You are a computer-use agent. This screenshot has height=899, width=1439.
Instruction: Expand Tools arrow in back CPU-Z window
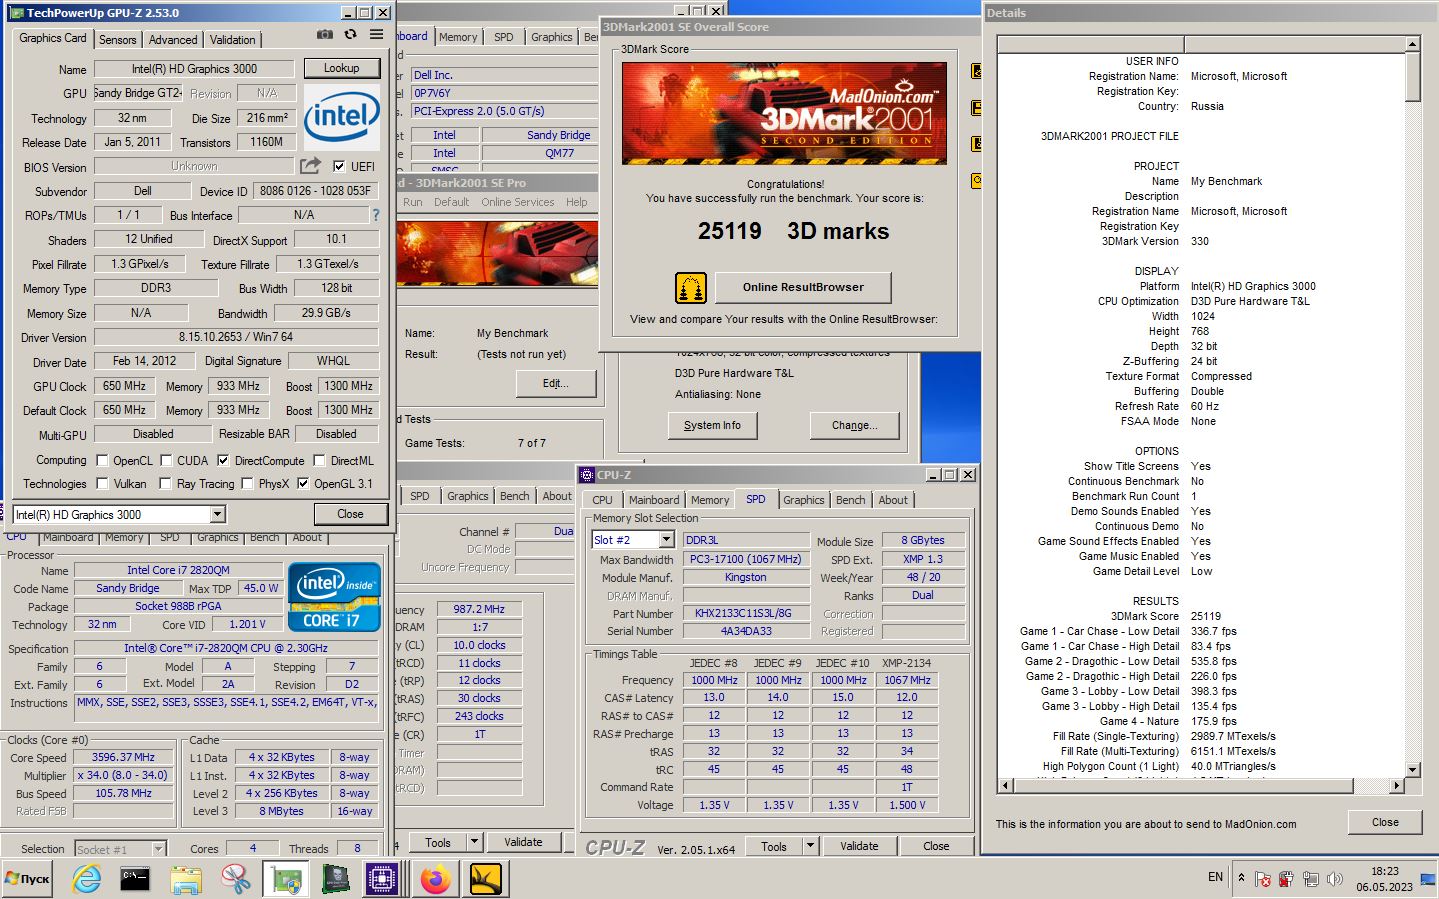(475, 842)
